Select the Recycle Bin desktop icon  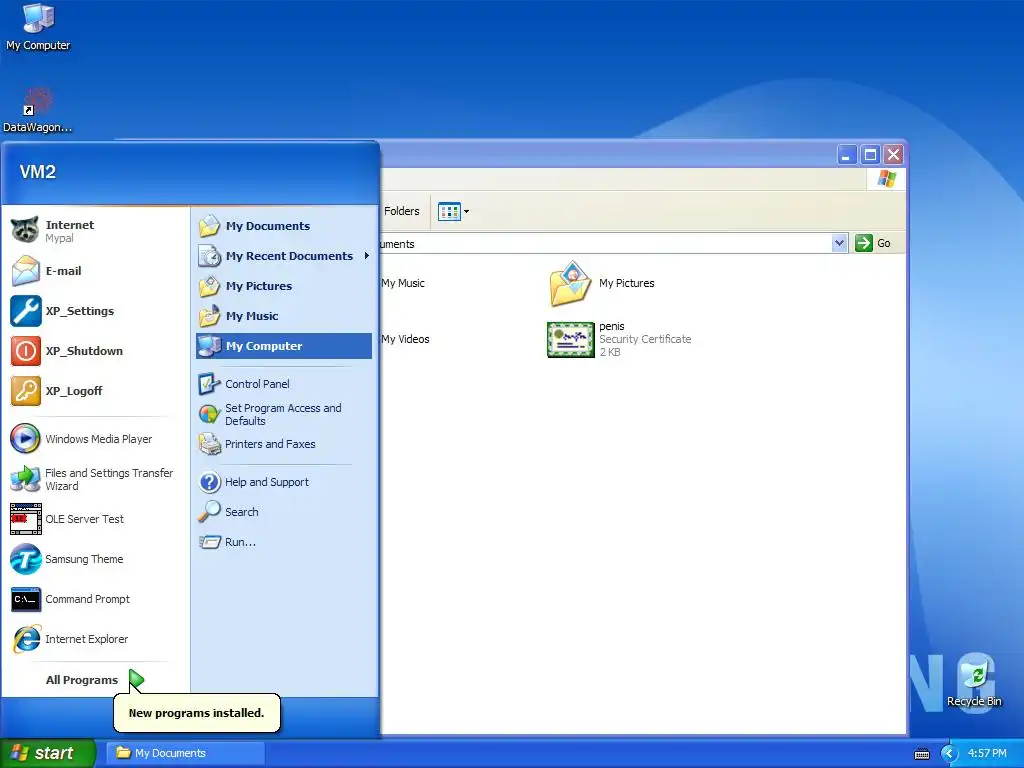974,680
